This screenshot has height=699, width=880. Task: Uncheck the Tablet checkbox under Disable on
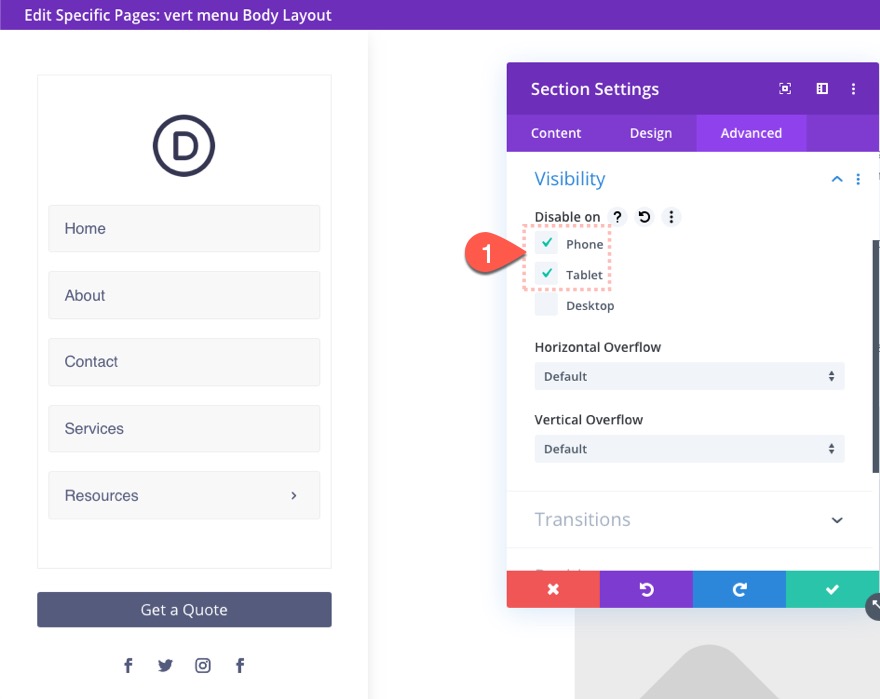tap(547, 273)
